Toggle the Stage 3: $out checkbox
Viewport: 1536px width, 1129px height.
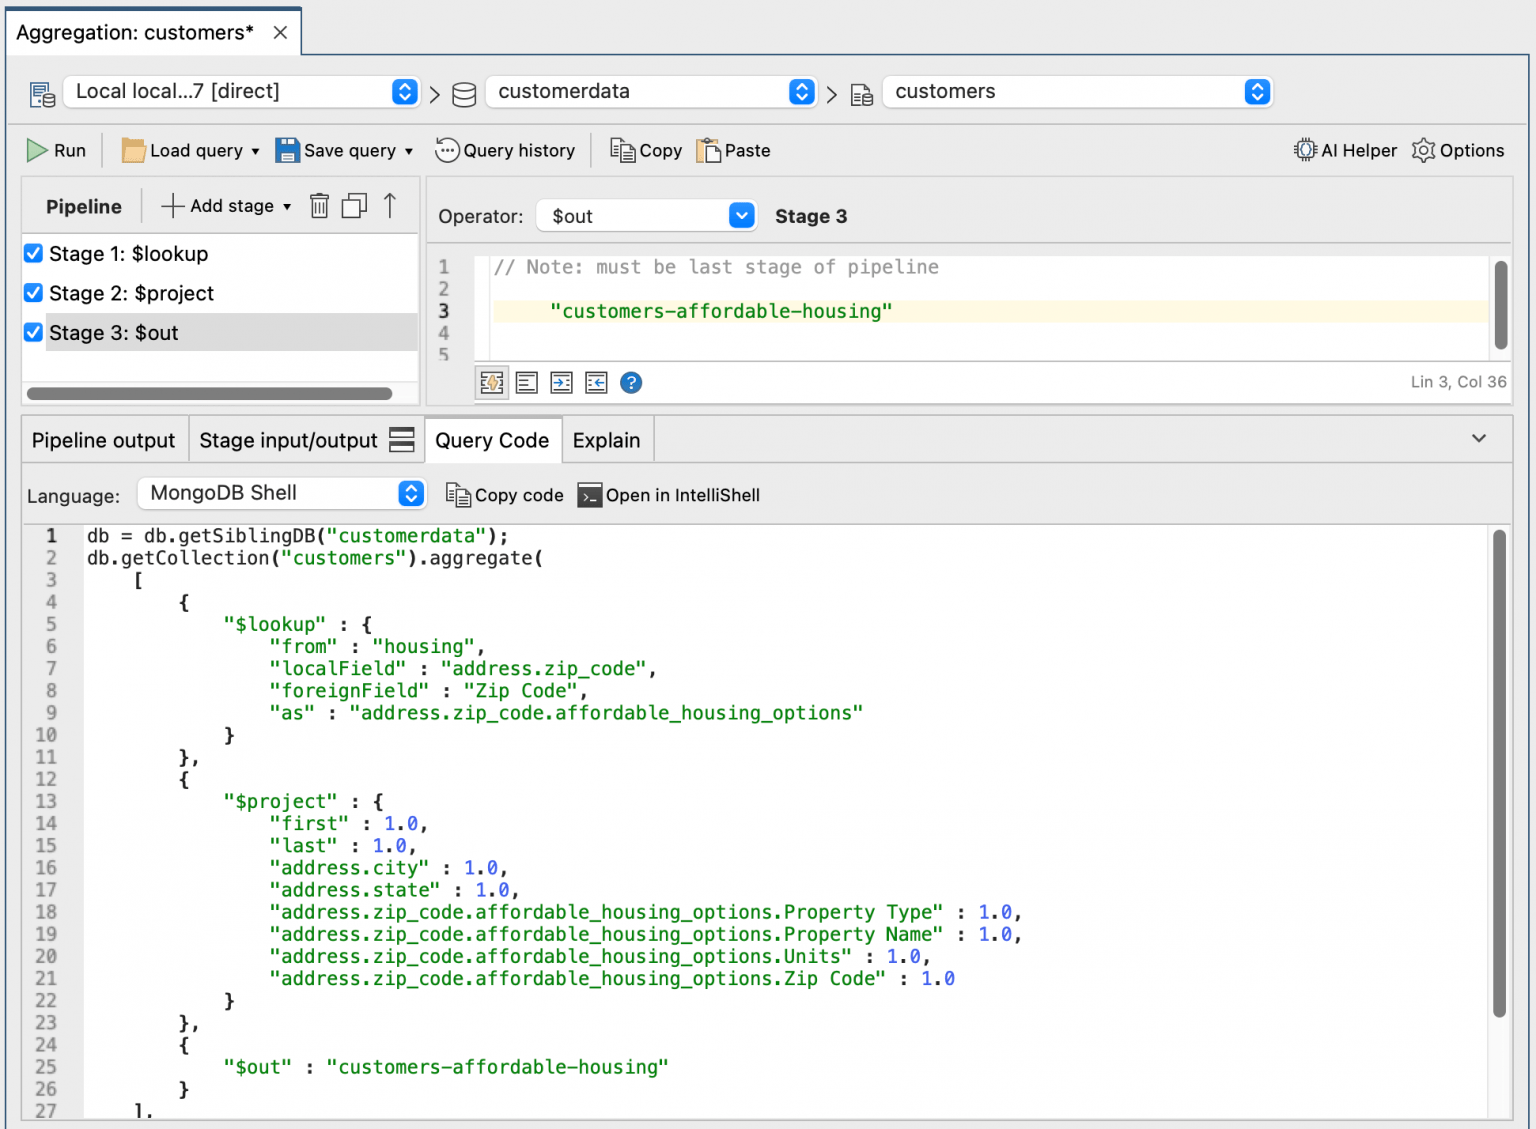pos(33,333)
